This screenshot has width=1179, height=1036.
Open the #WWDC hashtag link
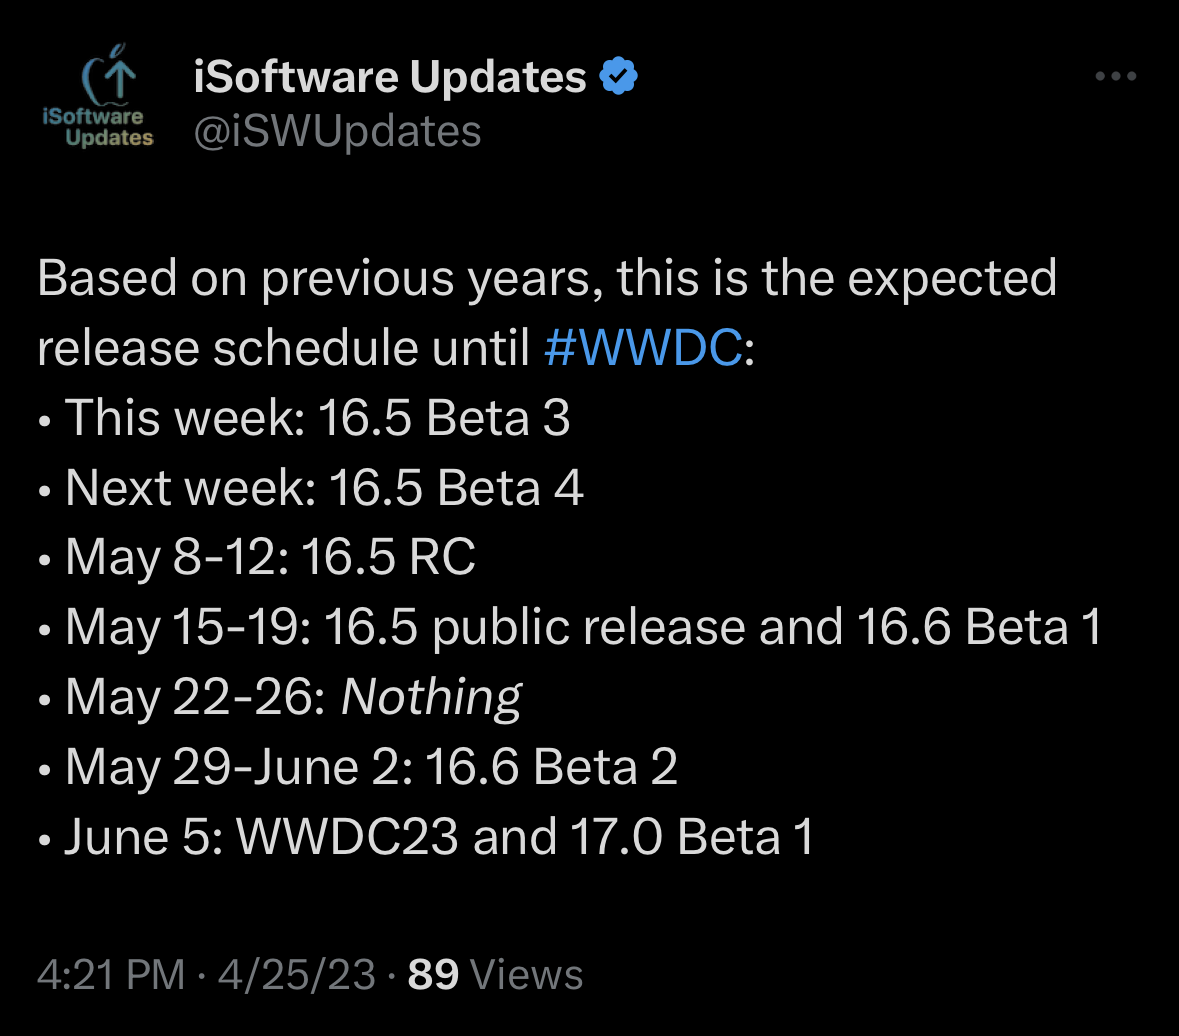point(644,347)
